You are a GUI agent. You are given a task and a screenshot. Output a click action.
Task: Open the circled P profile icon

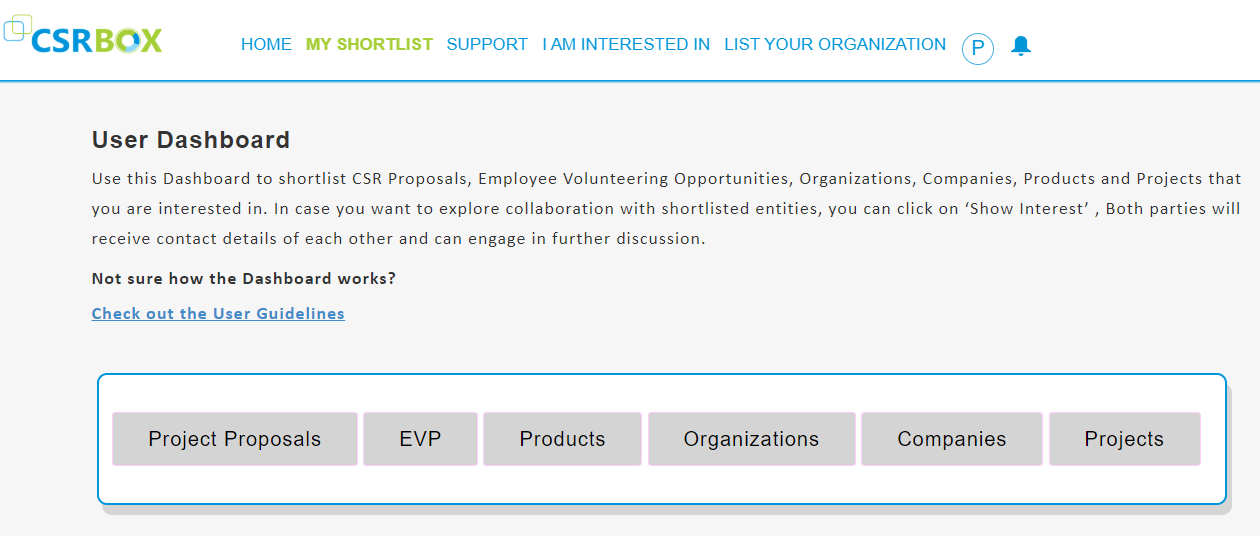pos(977,48)
